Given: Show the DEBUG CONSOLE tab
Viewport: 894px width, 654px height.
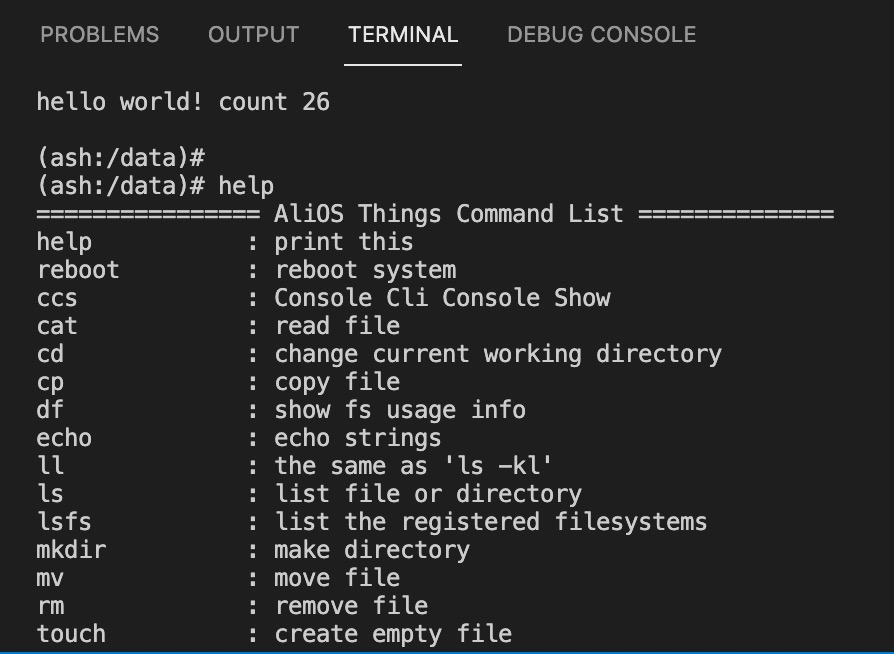Looking at the screenshot, I should pos(601,35).
